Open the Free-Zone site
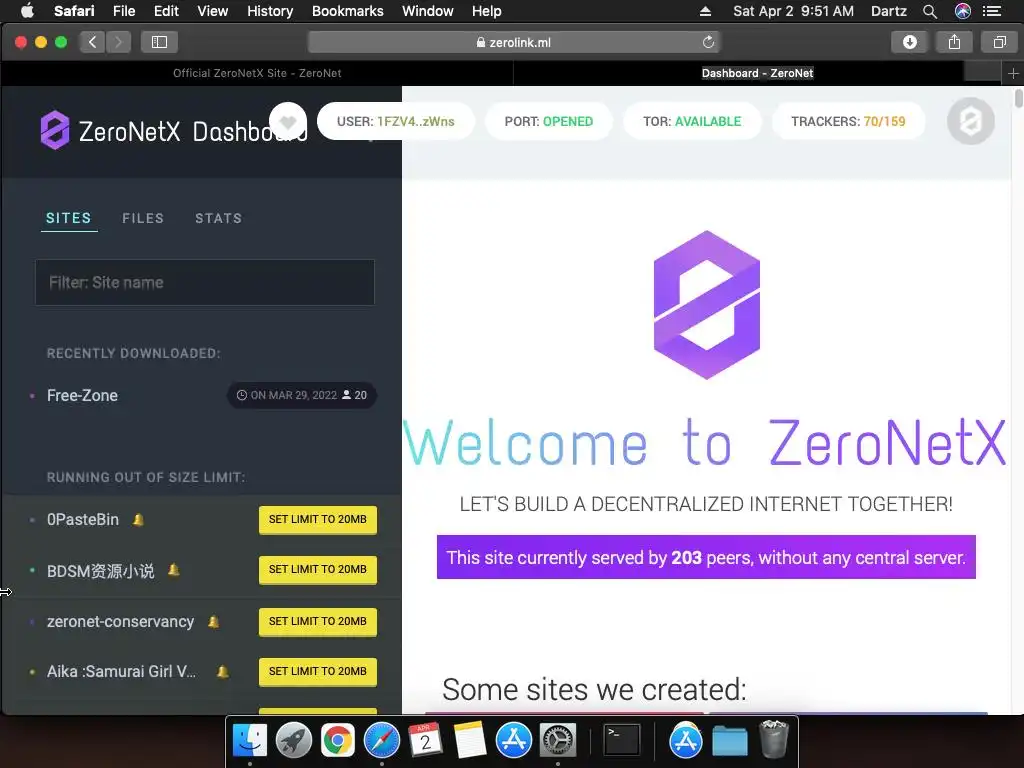 82,396
